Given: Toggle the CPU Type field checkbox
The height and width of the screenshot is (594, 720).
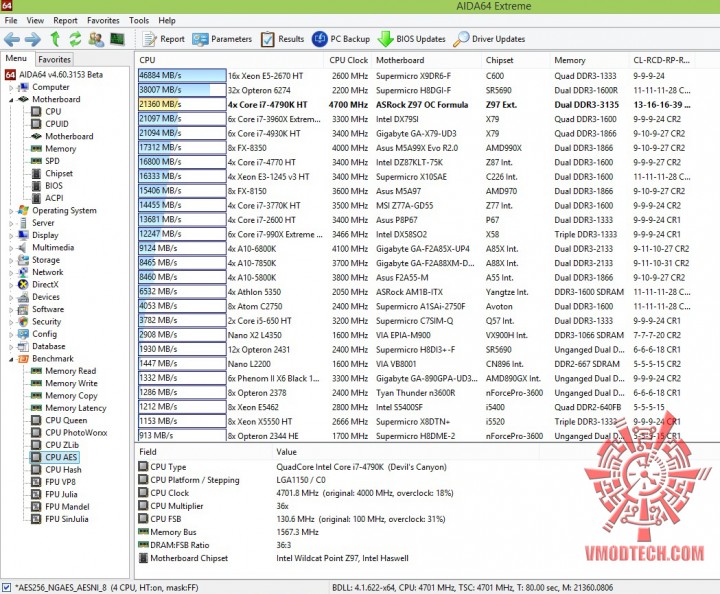Looking at the screenshot, I should point(143,467).
